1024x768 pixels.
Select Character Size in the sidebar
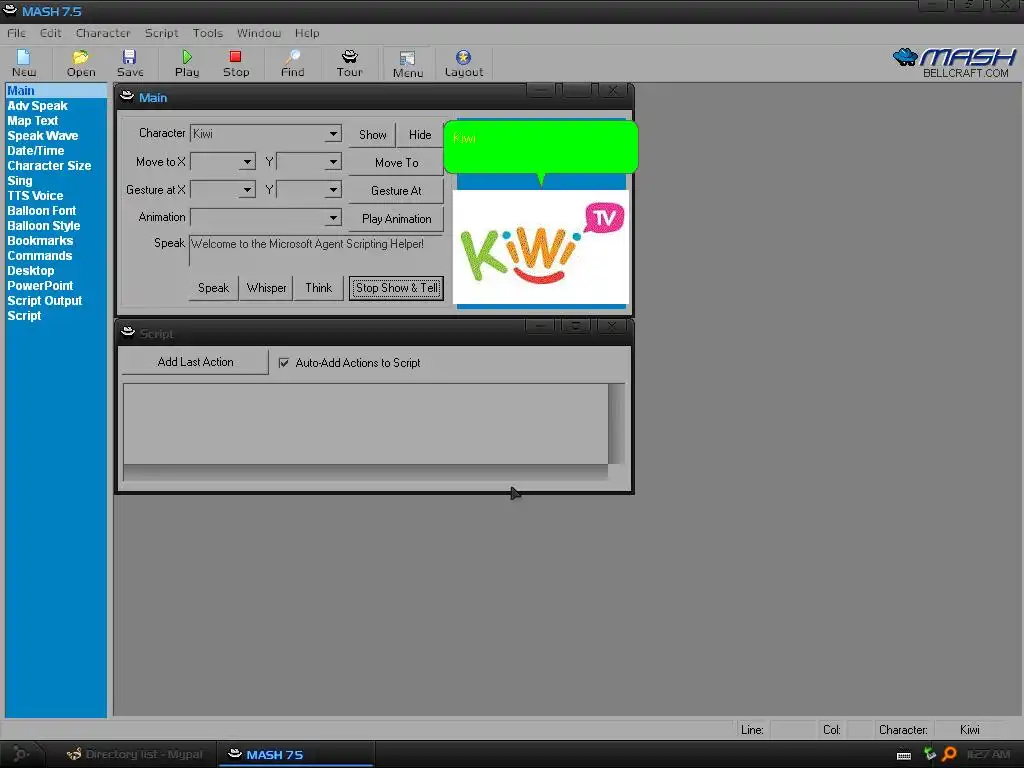pyautogui.click(x=49, y=166)
